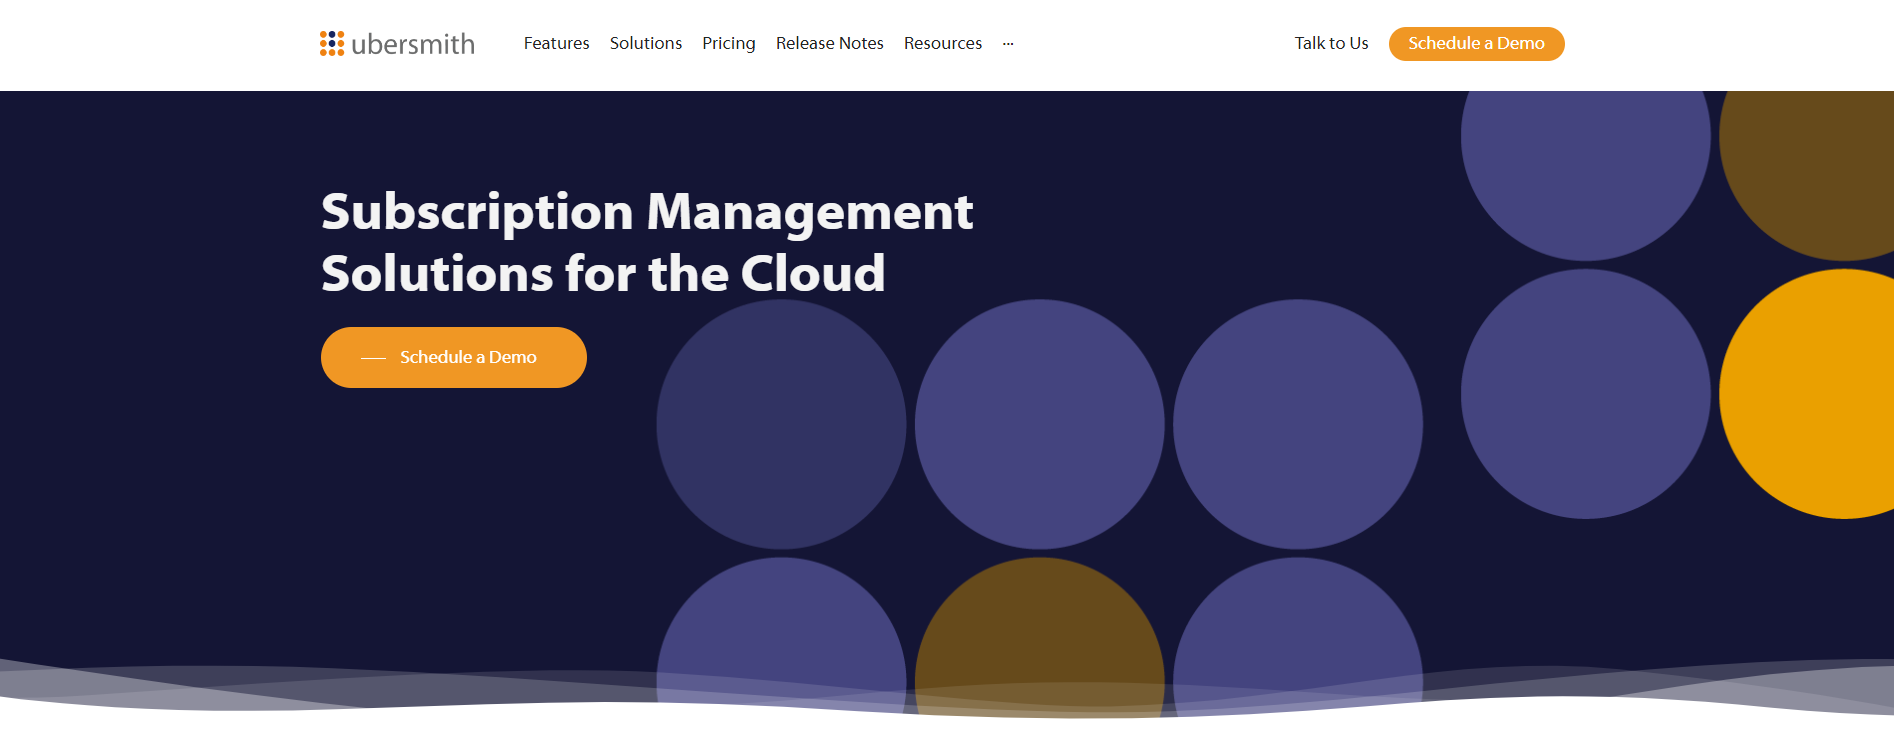Click the Ubersmith logo
Image resolution: width=1894 pixels, height=746 pixels.
tap(397, 44)
